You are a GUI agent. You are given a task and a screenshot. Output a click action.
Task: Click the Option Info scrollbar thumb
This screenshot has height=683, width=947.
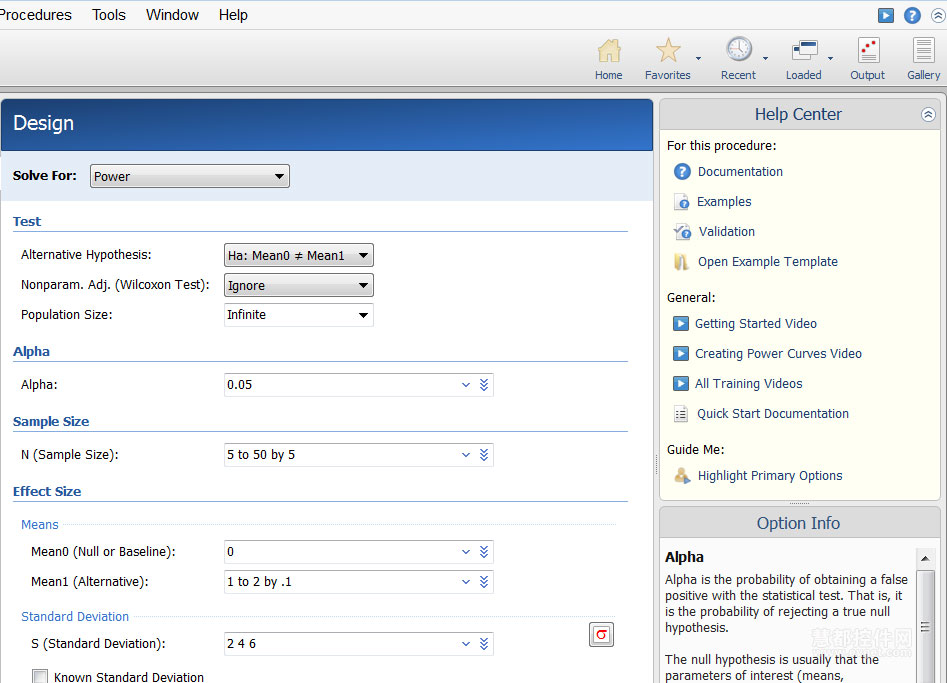925,627
